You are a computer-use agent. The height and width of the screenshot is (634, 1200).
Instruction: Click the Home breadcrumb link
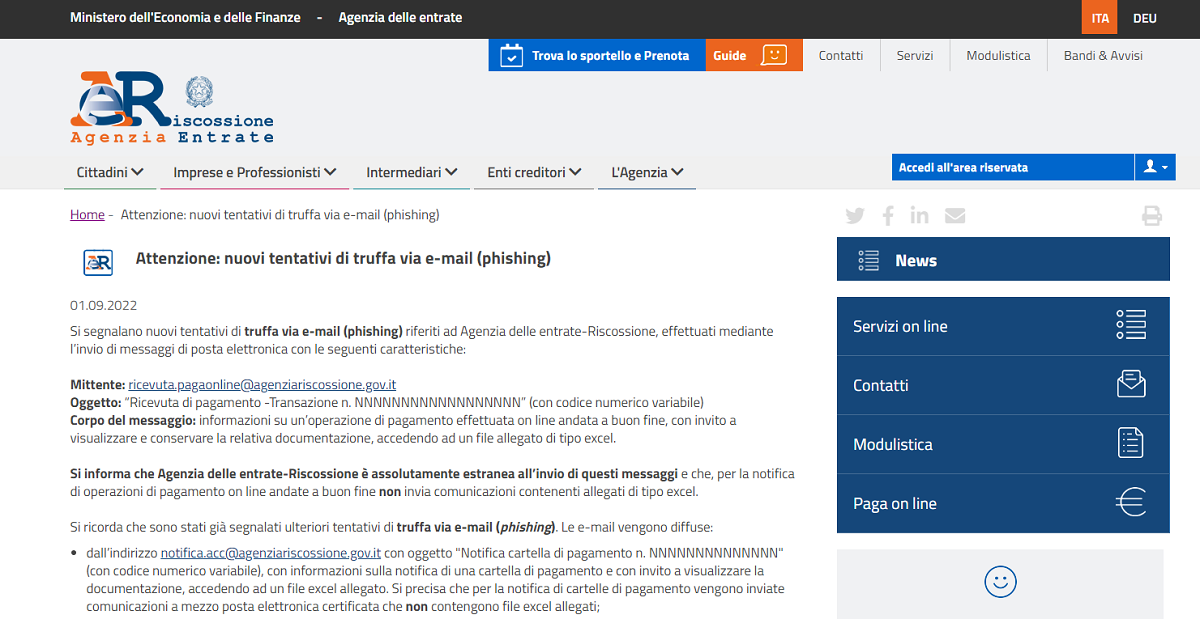coord(87,215)
